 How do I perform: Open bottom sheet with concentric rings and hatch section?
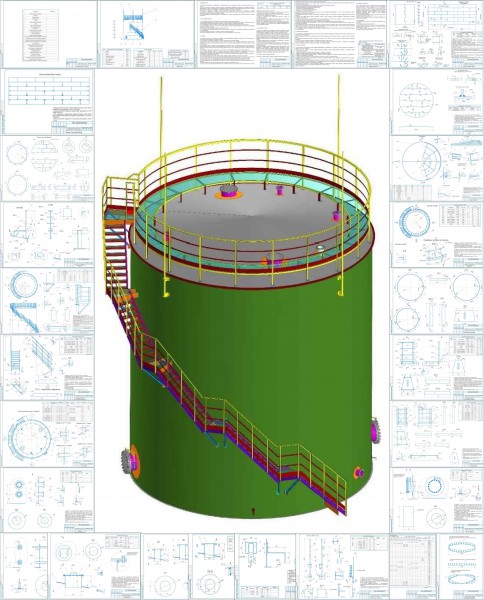95,566
